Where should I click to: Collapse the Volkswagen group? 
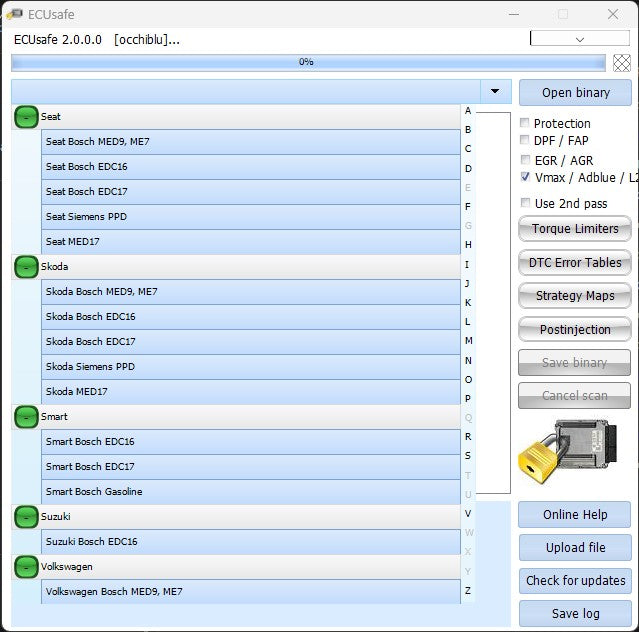[26, 567]
